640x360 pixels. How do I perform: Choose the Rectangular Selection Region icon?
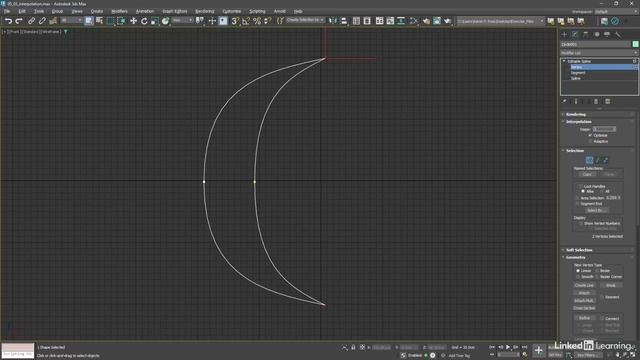click(x=110, y=21)
